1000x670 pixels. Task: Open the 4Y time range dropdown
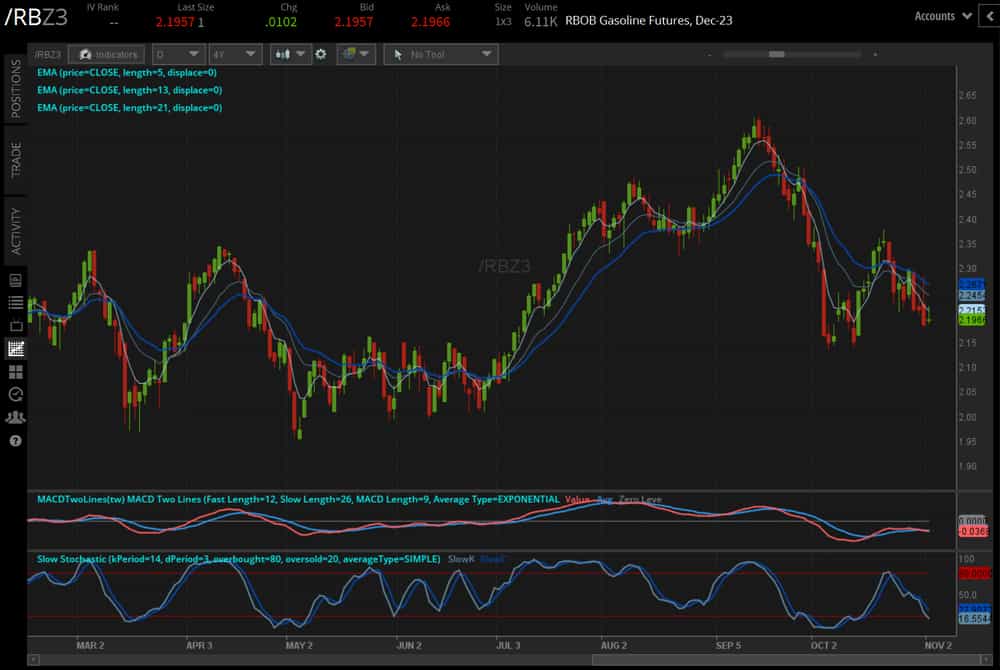click(x=234, y=55)
